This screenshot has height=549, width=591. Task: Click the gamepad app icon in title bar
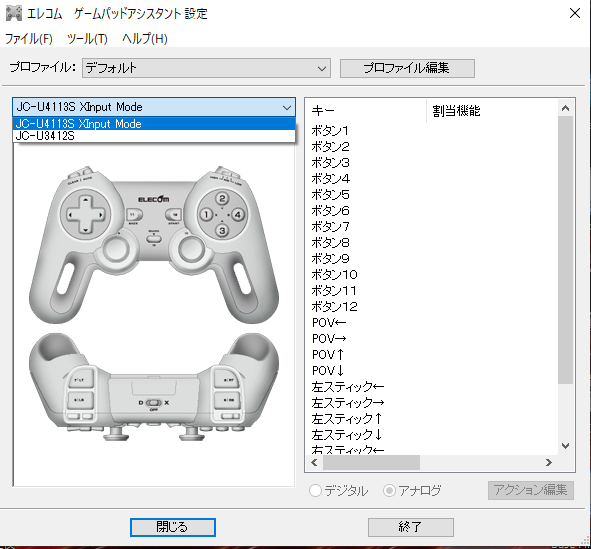coord(14,13)
